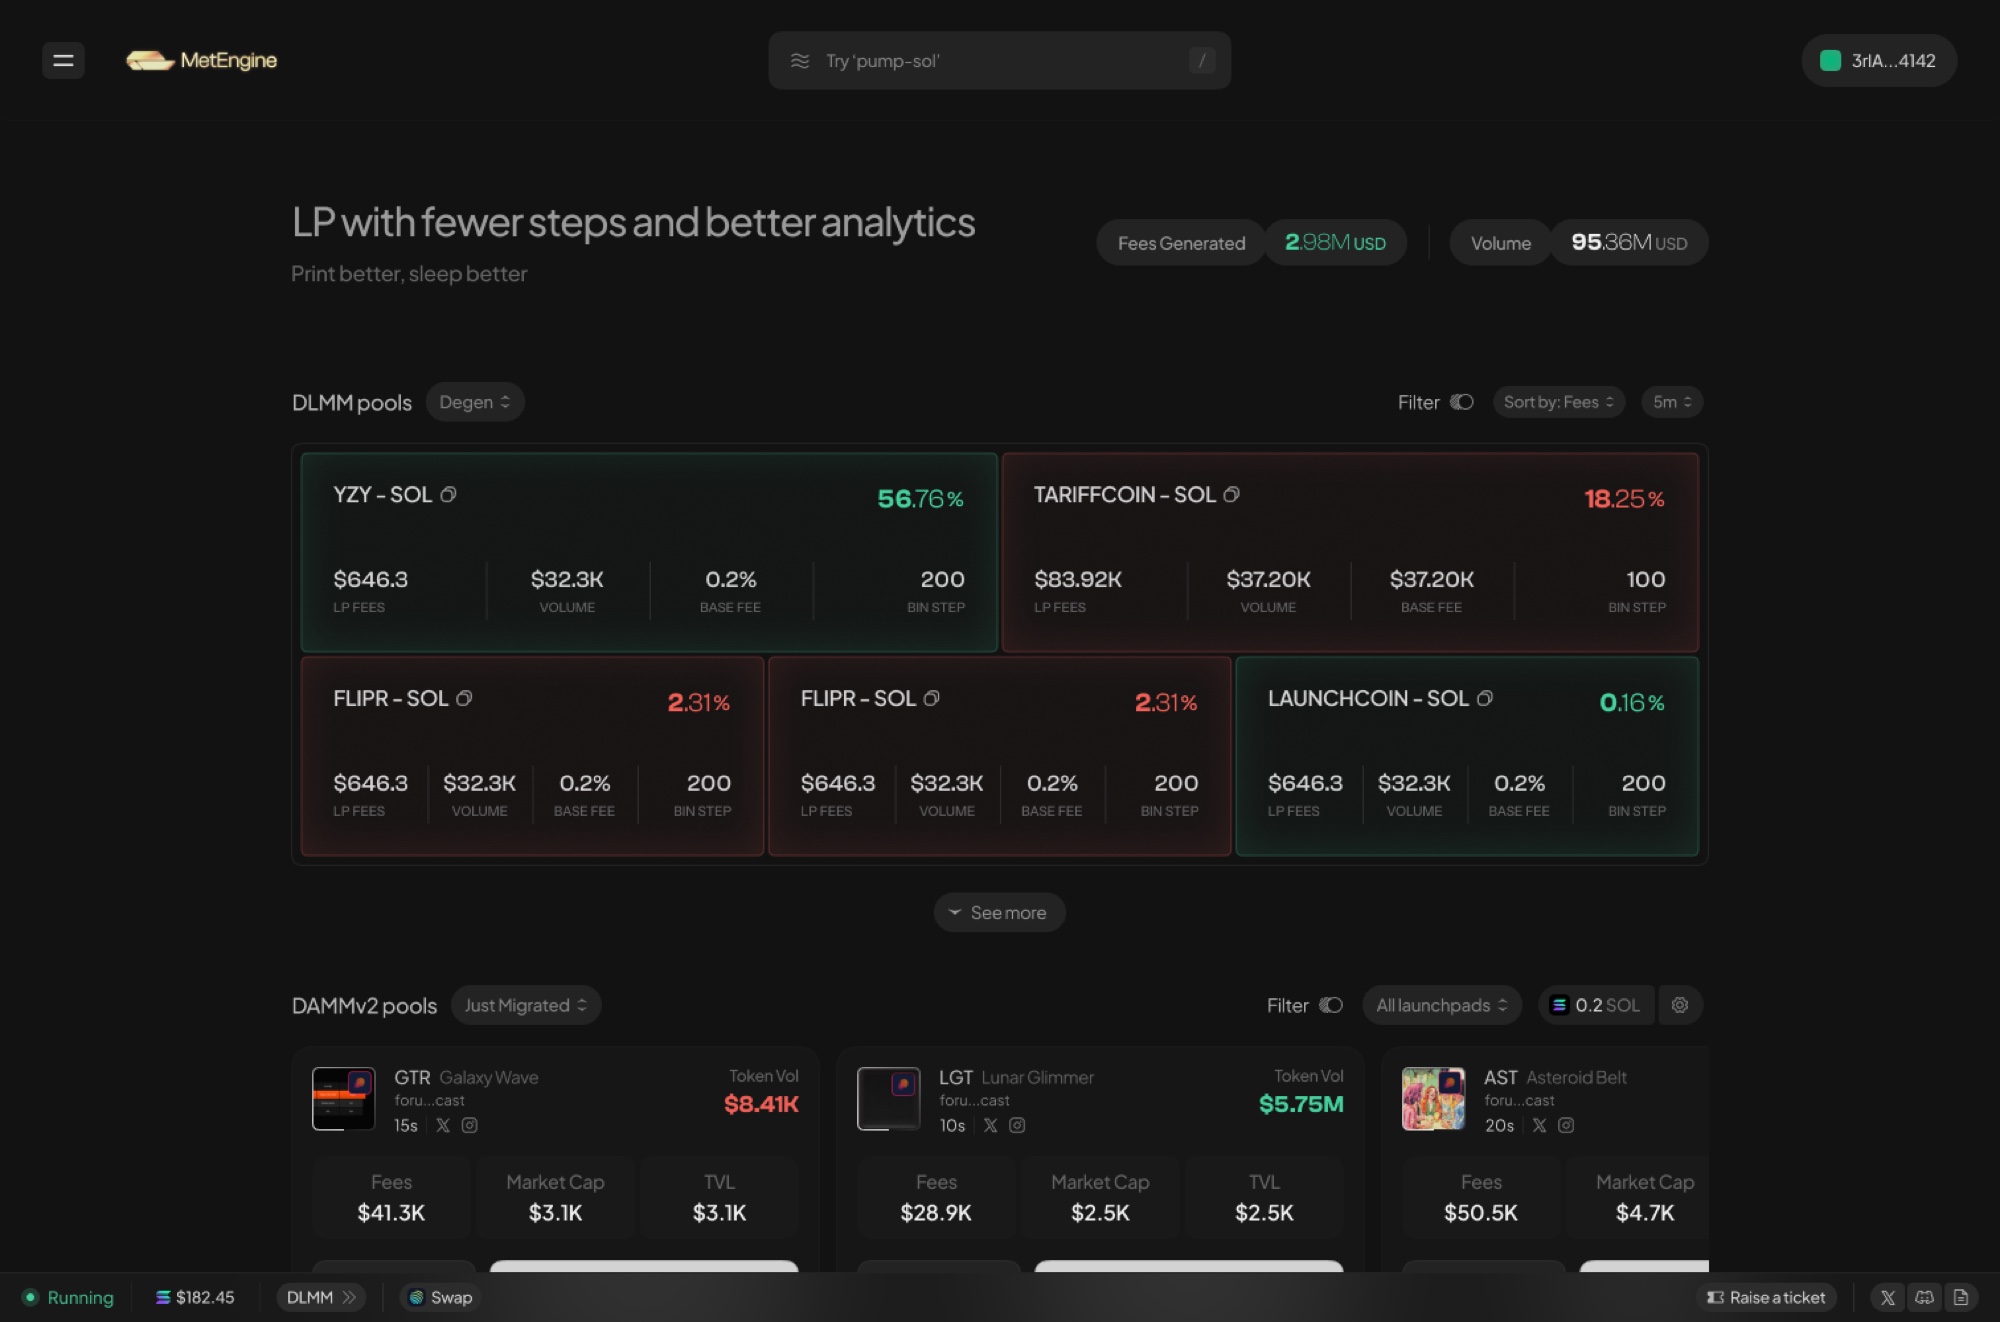
Task: Open wallet 3rlA...4142 button
Action: [1879, 61]
